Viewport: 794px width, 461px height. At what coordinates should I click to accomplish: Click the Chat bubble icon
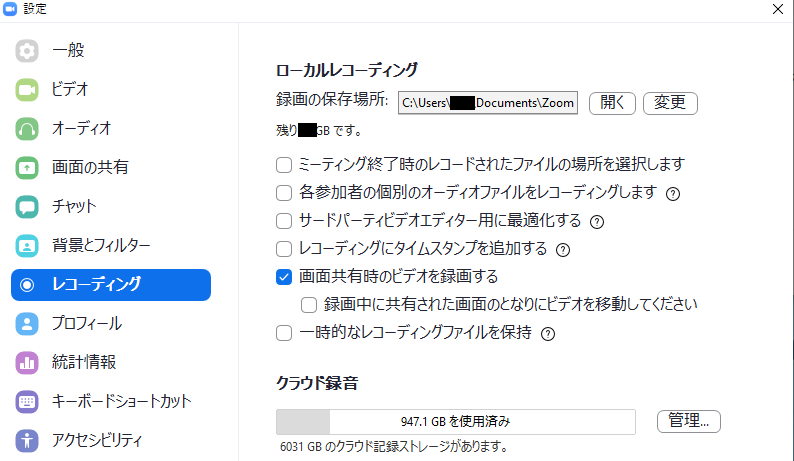click(x=27, y=206)
